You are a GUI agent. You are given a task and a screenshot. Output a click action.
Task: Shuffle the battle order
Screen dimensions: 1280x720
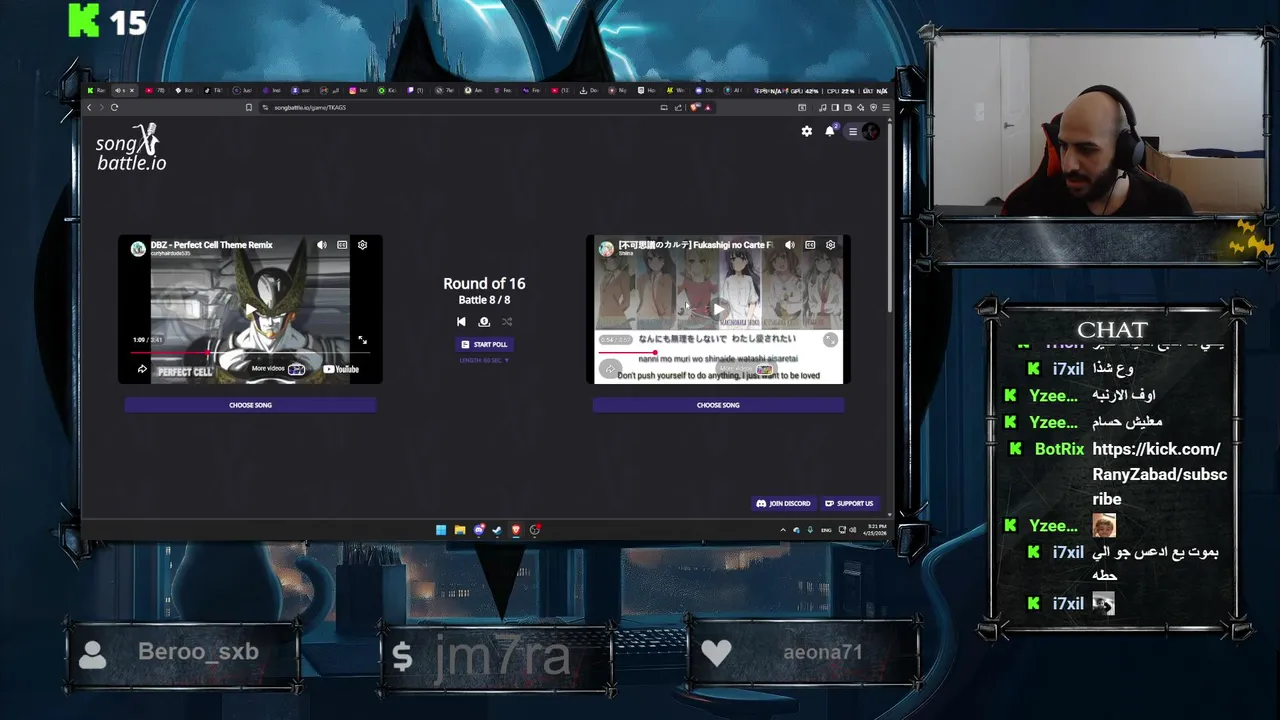(507, 322)
